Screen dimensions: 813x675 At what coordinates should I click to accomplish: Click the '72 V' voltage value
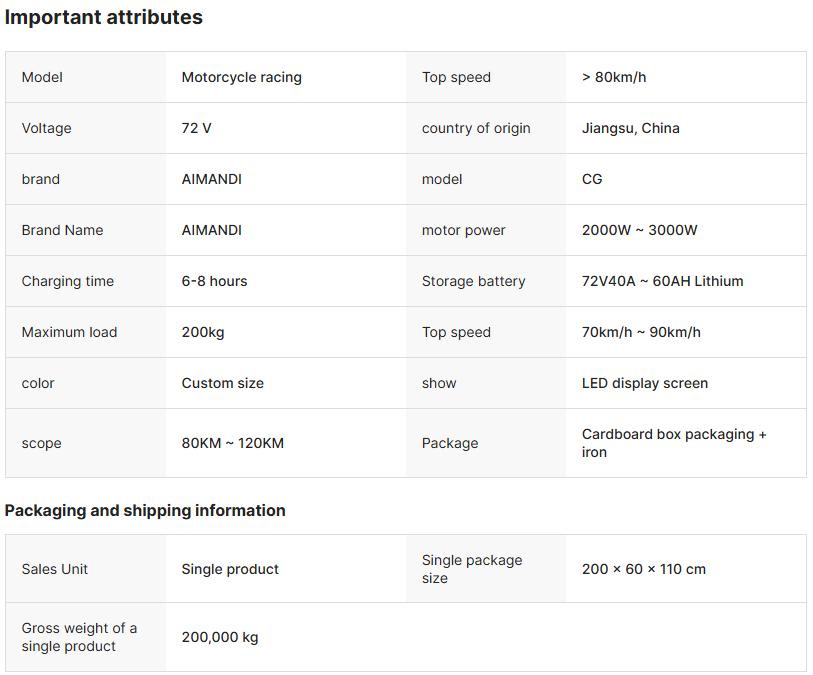(196, 128)
